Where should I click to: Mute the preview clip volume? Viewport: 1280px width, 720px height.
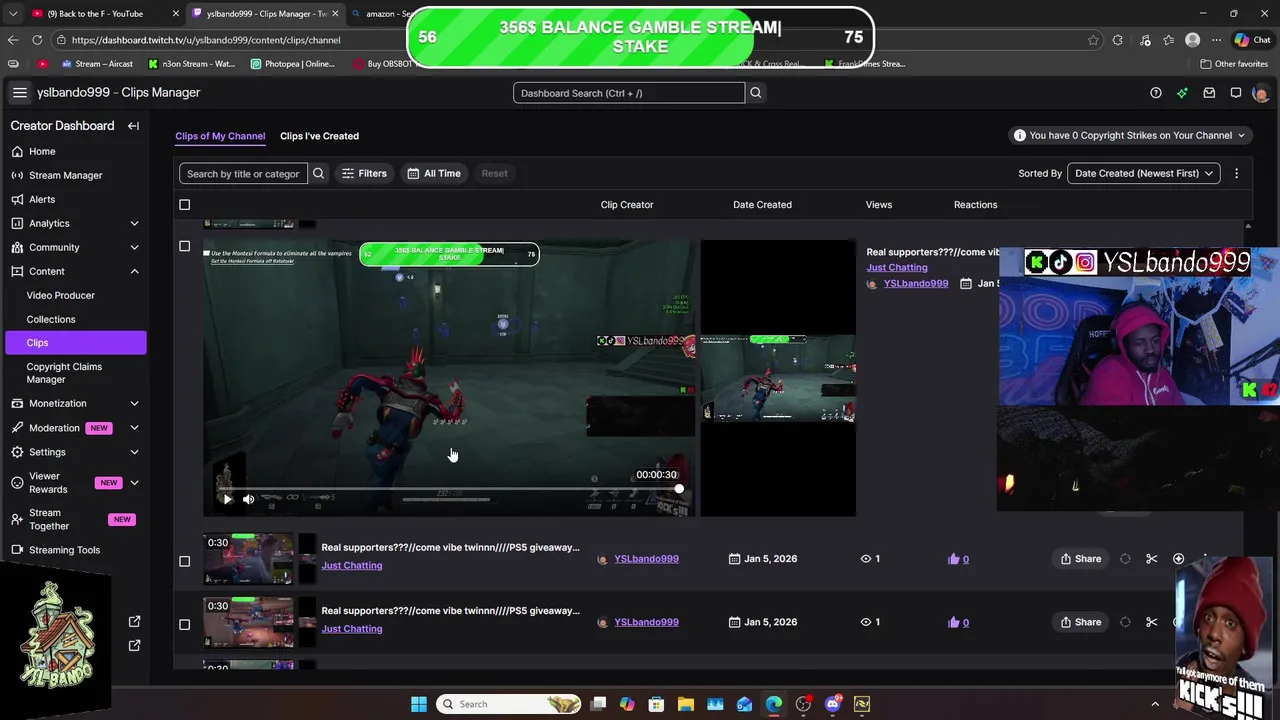click(x=248, y=499)
